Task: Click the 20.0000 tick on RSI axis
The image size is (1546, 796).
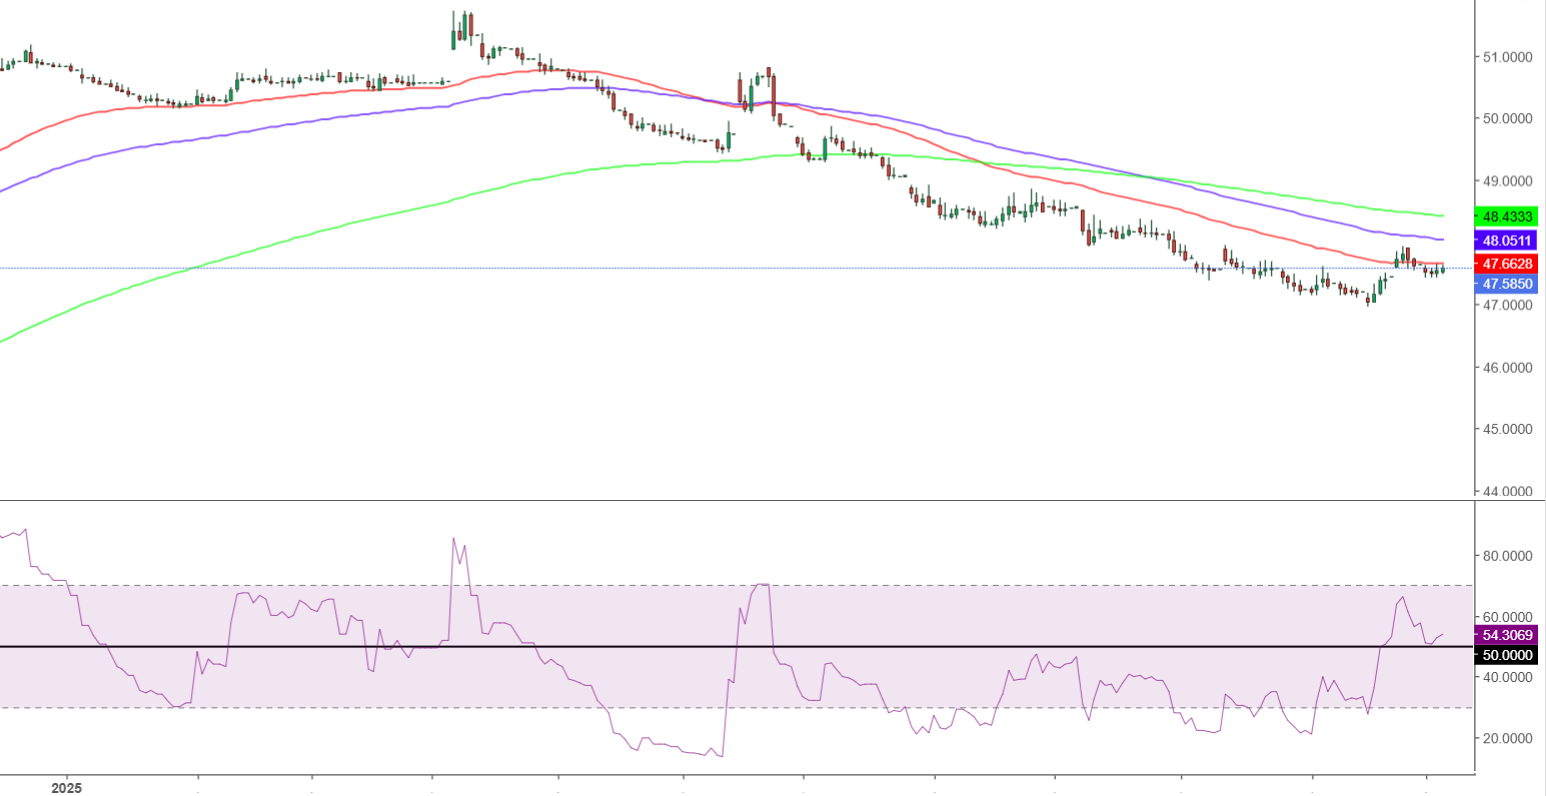Action: click(x=1508, y=738)
